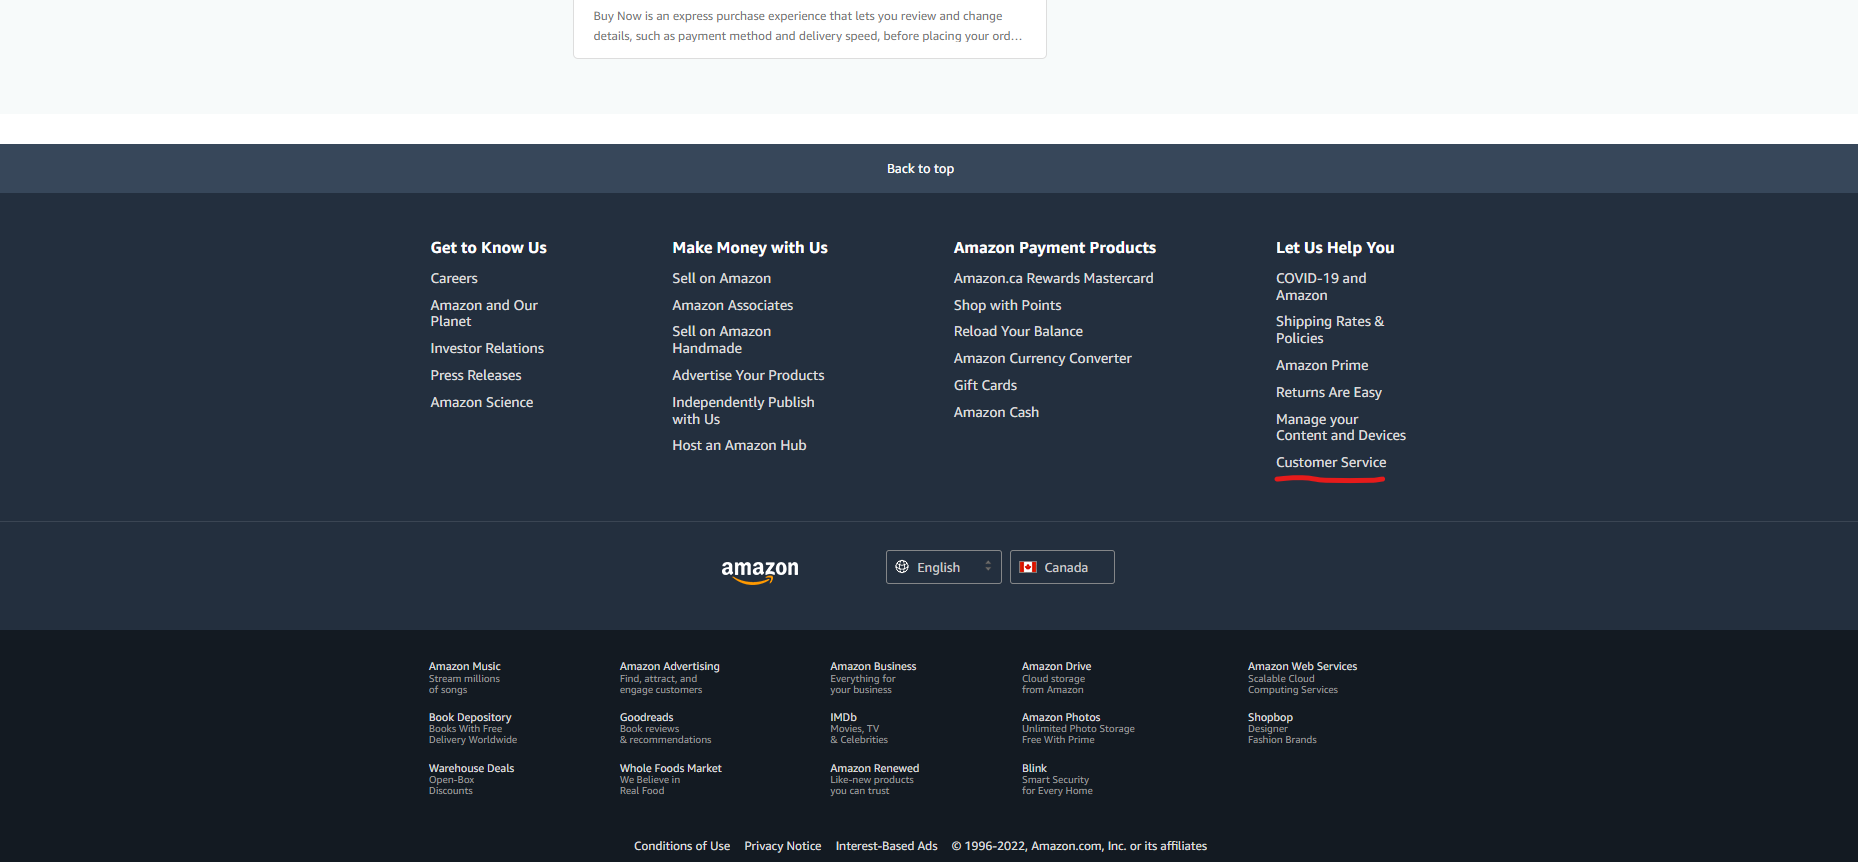Open Advertise Your Products link

[749, 375]
